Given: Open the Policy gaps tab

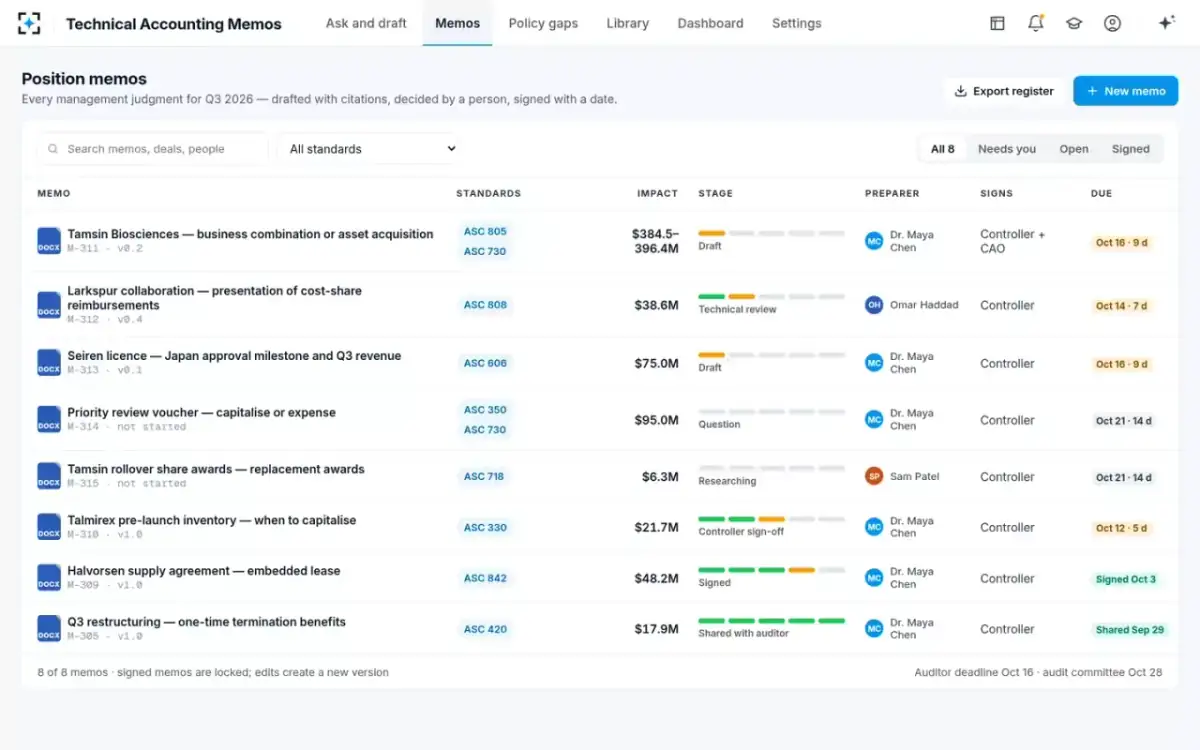Looking at the screenshot, I should tap(543, 23).
